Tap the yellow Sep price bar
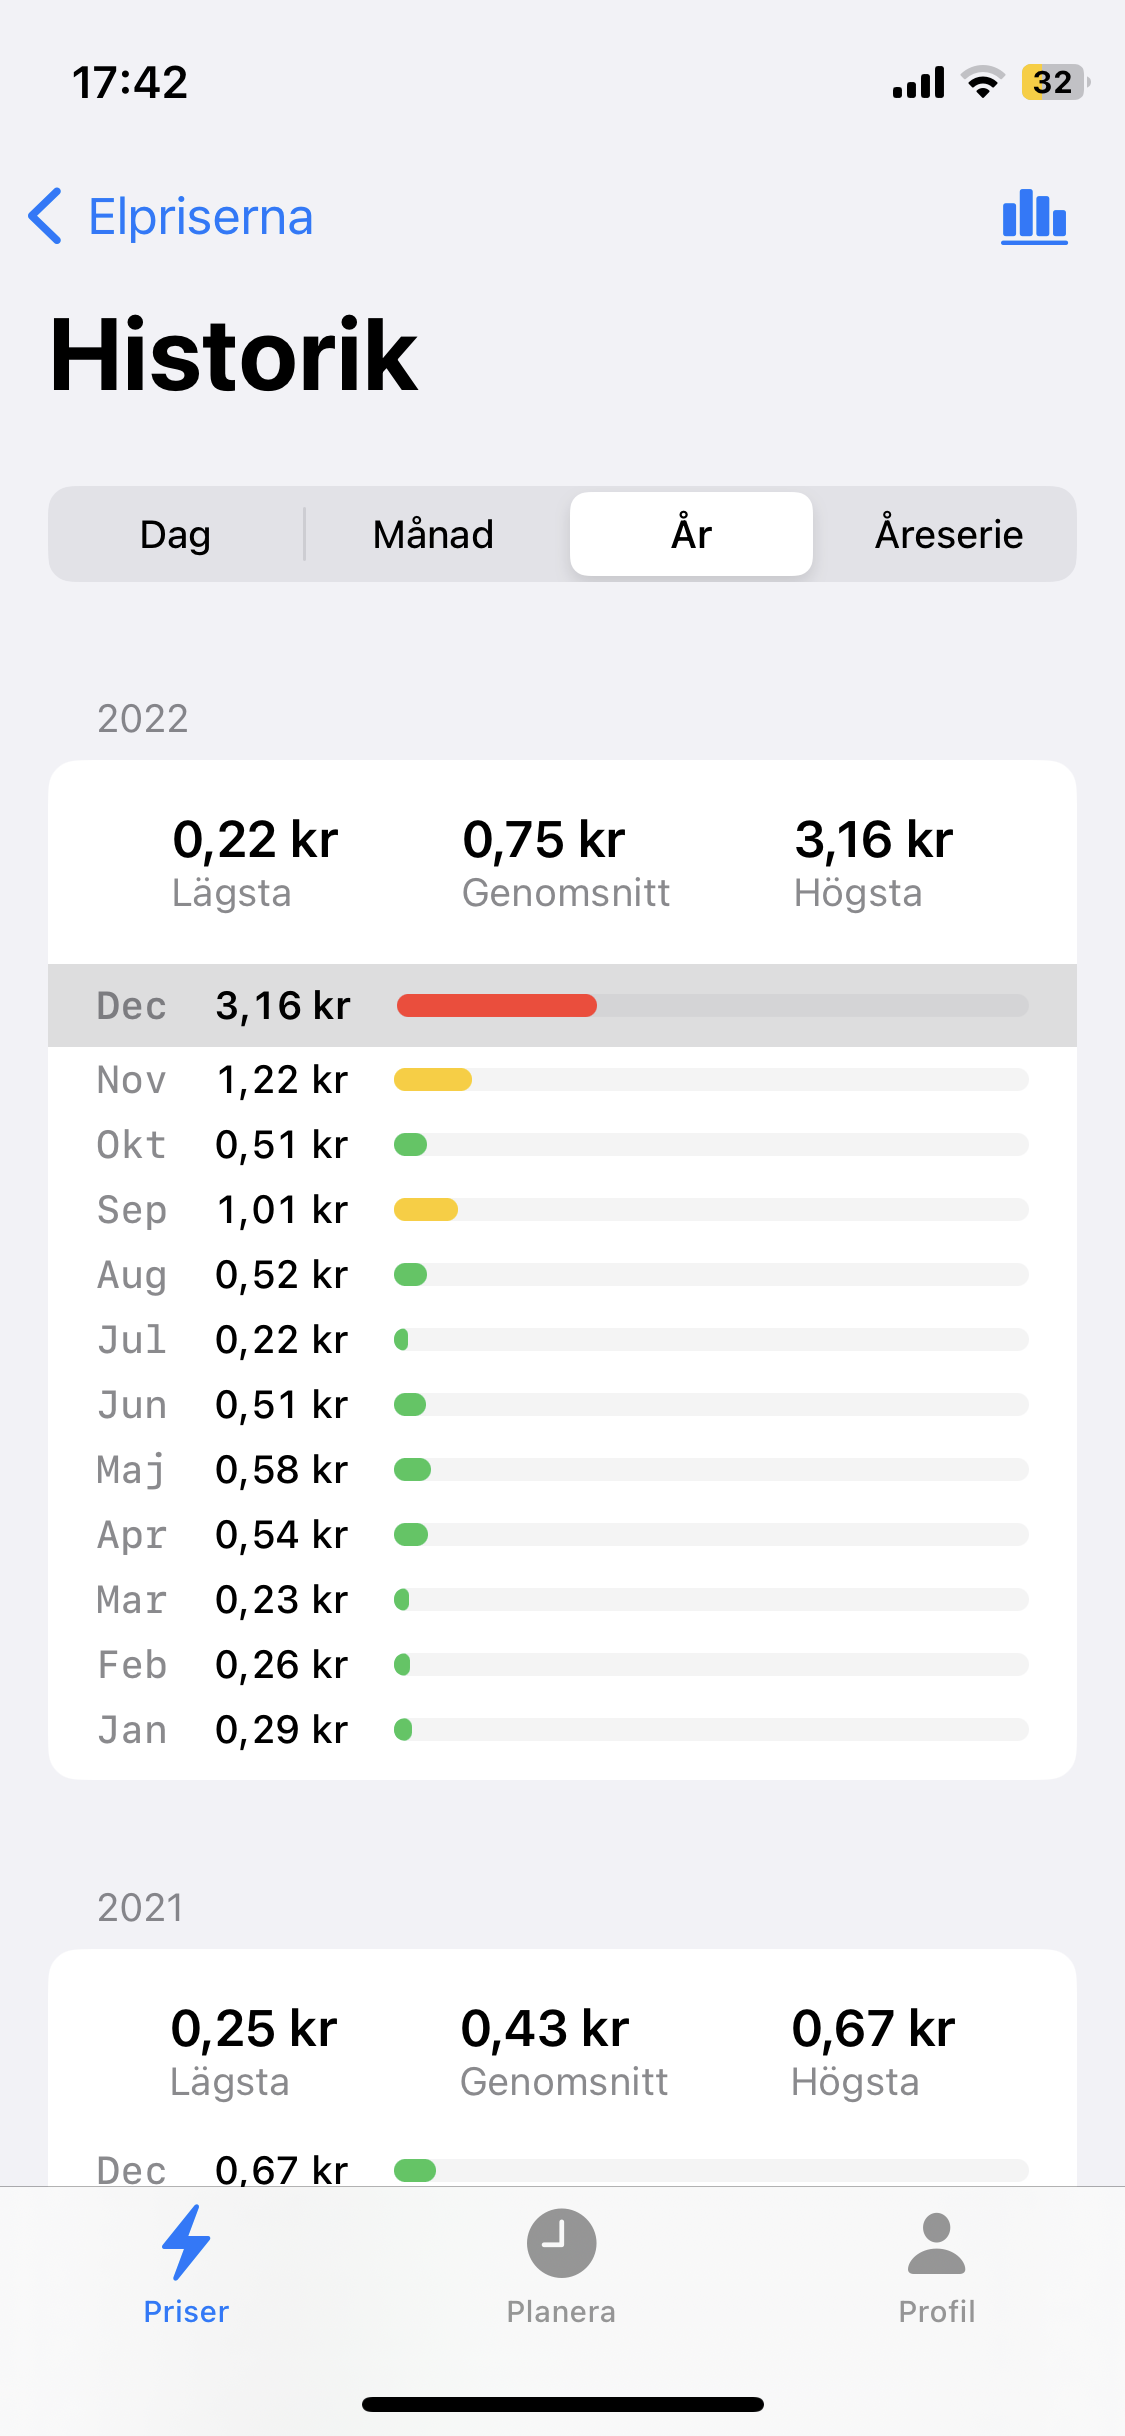Image resolution: width=1125 pixels, height=2436 pixels. point(426,1210)
